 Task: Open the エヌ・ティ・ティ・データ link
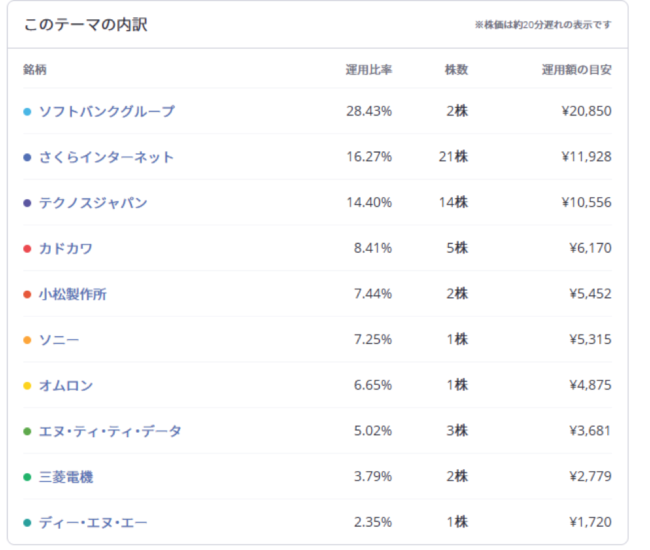[x=110, y=431]
